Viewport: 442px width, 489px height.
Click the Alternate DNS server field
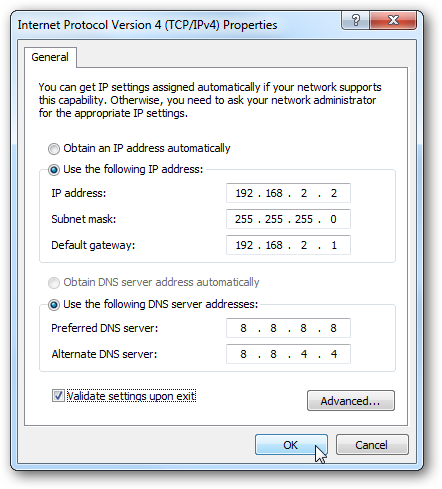[288, 354]
